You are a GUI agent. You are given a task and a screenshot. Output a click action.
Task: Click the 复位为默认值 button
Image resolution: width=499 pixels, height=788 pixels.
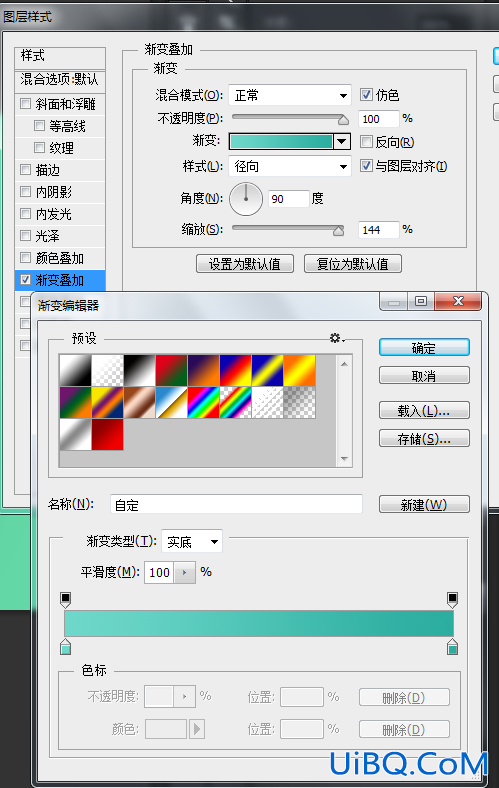tap(353, 264)
